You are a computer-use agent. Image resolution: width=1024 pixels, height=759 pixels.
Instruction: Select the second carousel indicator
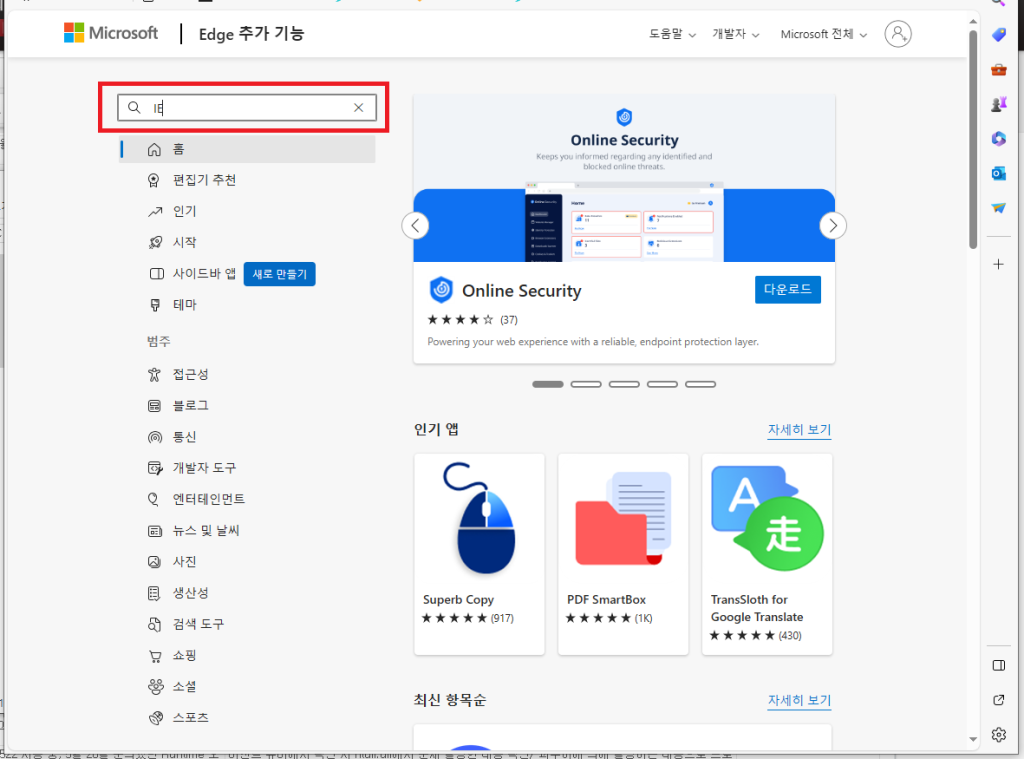pyautogui.click(x=586, y=384)
